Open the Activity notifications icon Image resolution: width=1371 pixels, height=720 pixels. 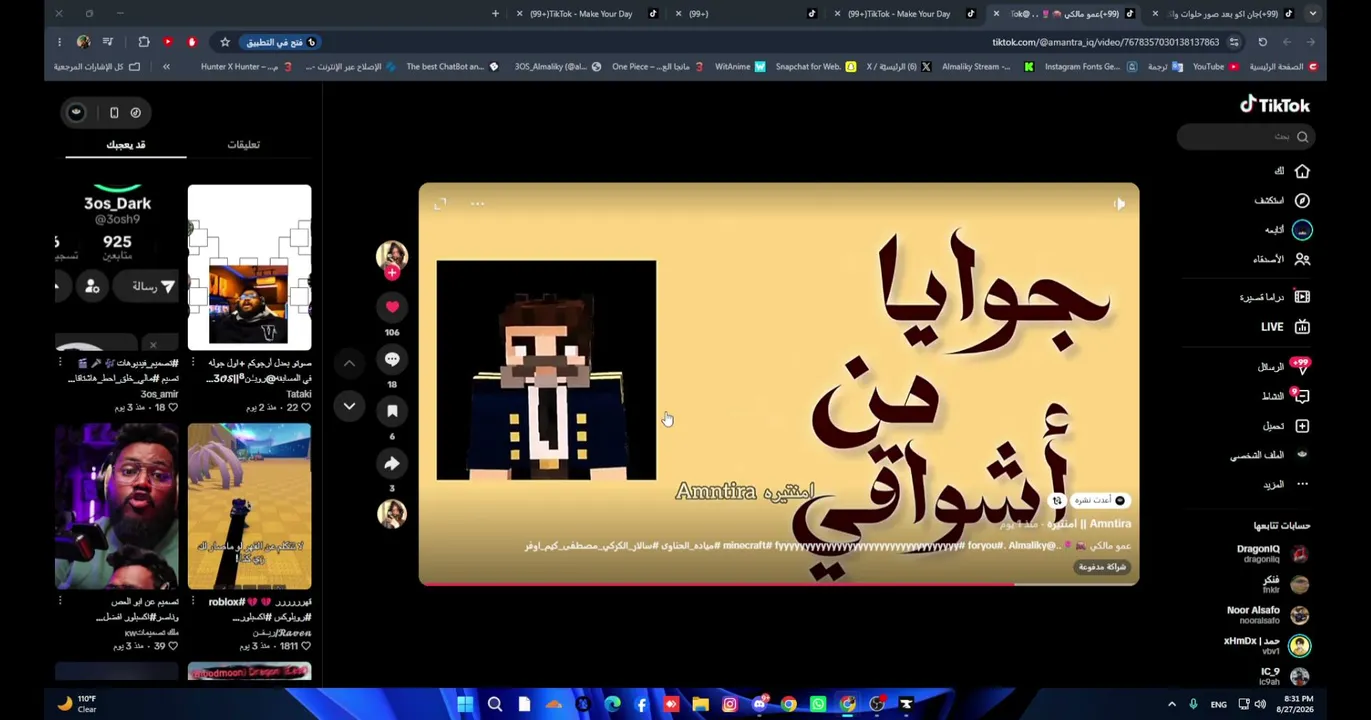(x=1300, y=396)
